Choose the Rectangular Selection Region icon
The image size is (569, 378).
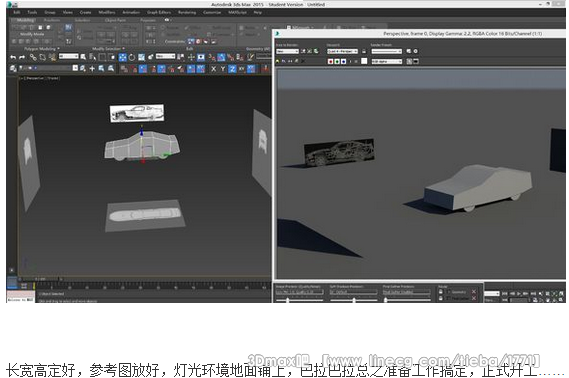(102, 57)
